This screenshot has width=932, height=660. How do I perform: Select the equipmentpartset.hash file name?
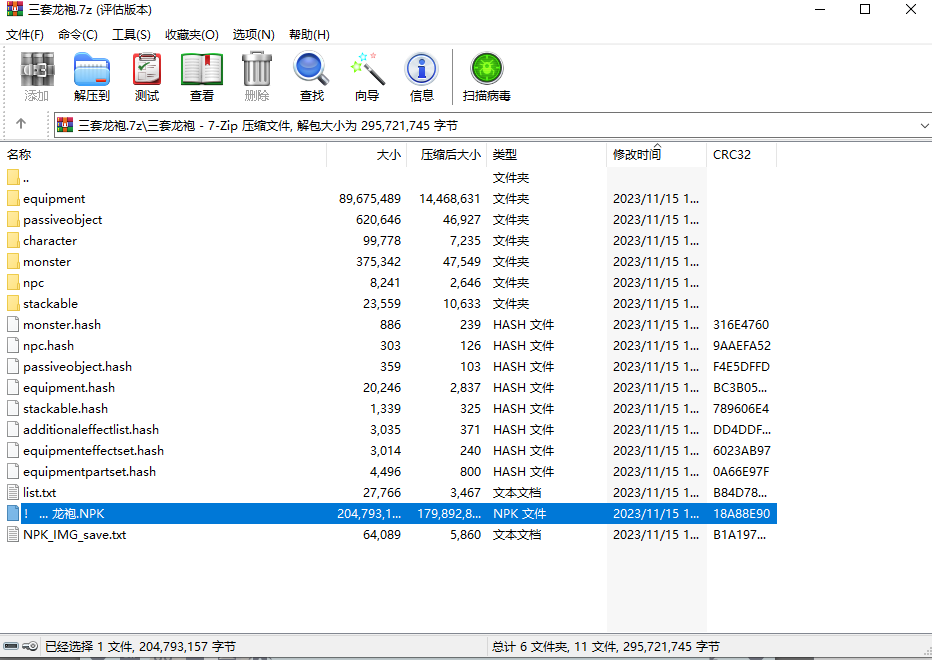(89, 472)
